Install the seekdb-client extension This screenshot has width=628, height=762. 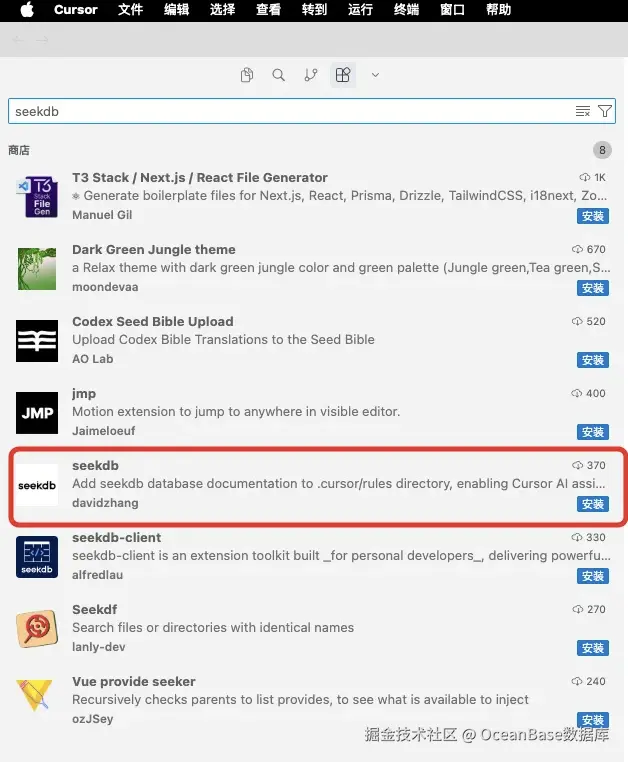[x=593, y=576]
